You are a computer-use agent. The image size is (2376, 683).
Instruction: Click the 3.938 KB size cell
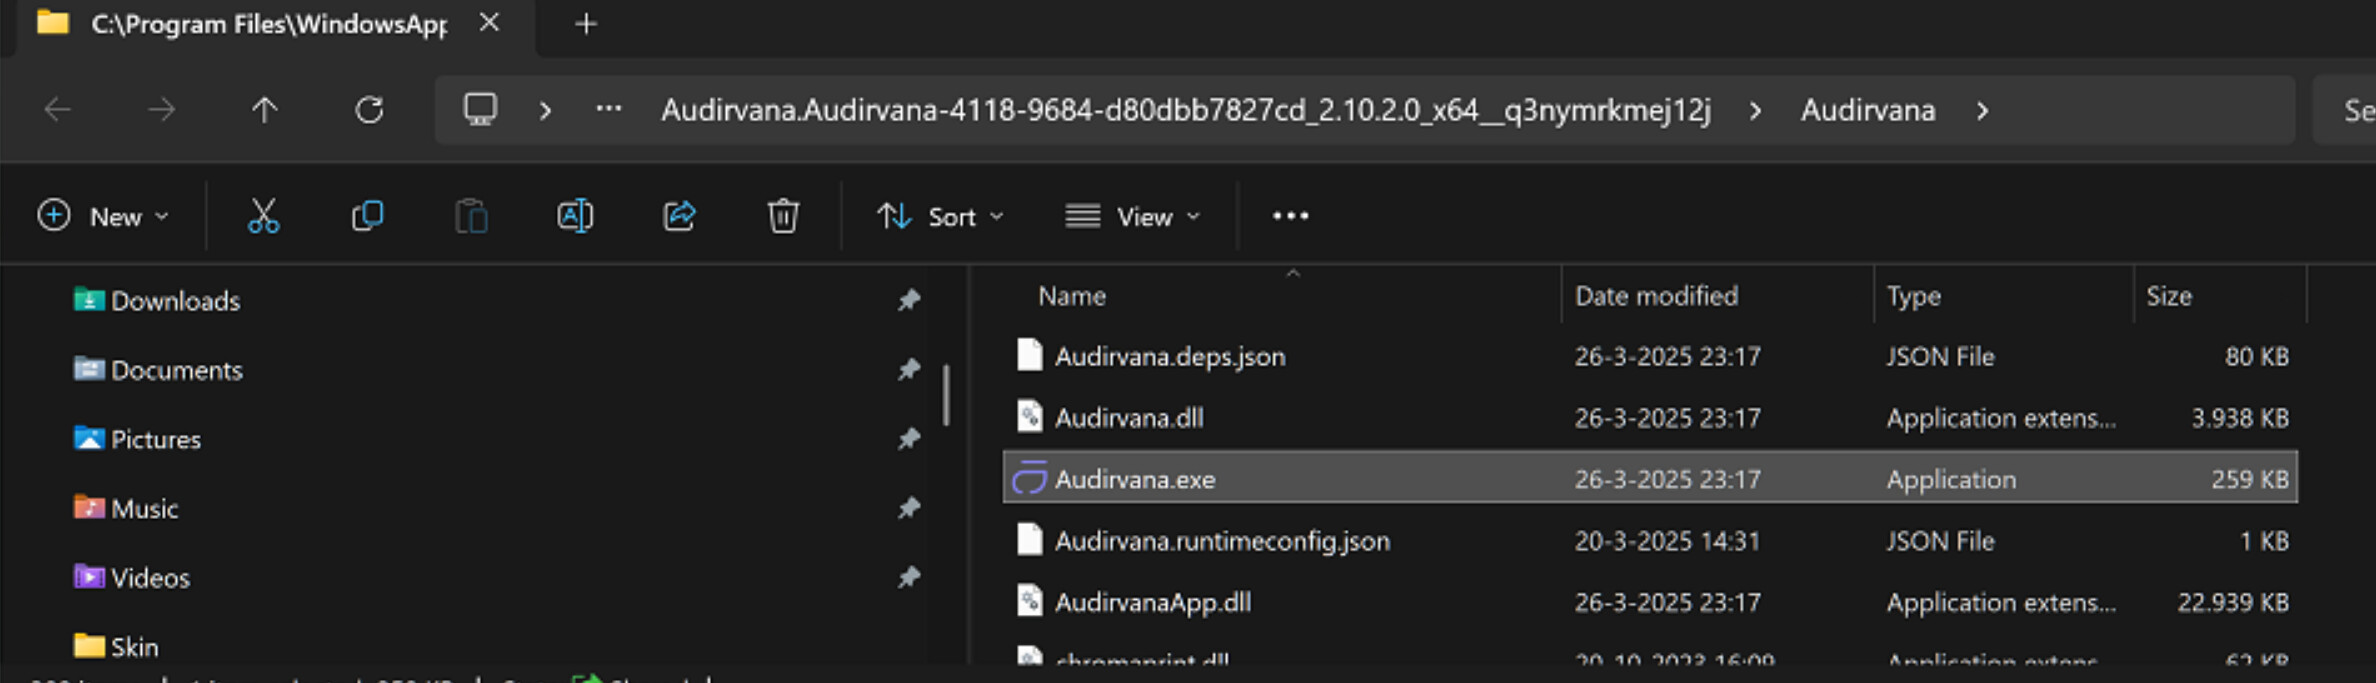(2240, 417)
